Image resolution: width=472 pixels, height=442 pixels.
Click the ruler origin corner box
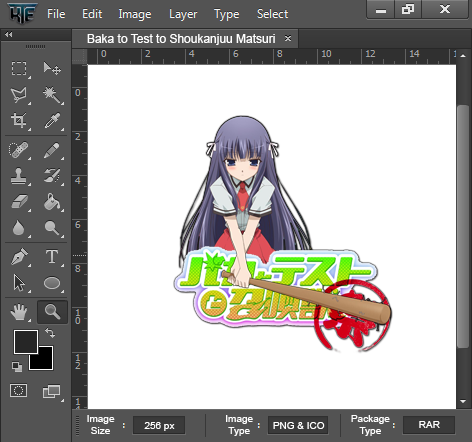click(x=79, y=56)
